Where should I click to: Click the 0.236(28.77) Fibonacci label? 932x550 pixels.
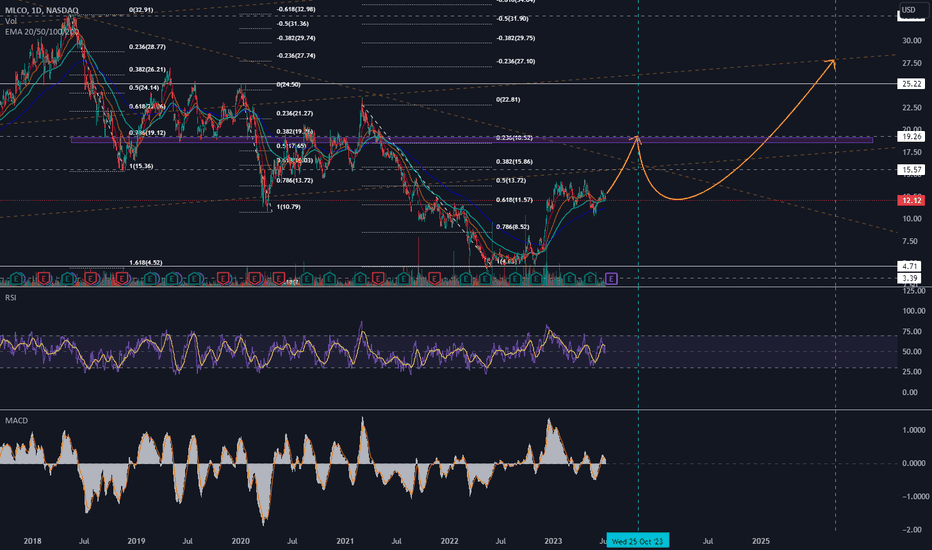147,46
